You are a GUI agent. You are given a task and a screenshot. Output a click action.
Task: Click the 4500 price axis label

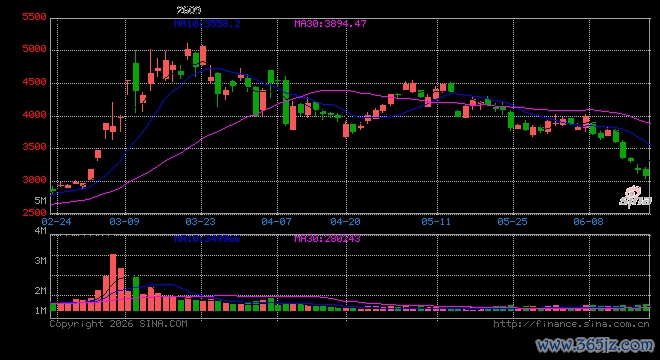click(x=35, y=82)
